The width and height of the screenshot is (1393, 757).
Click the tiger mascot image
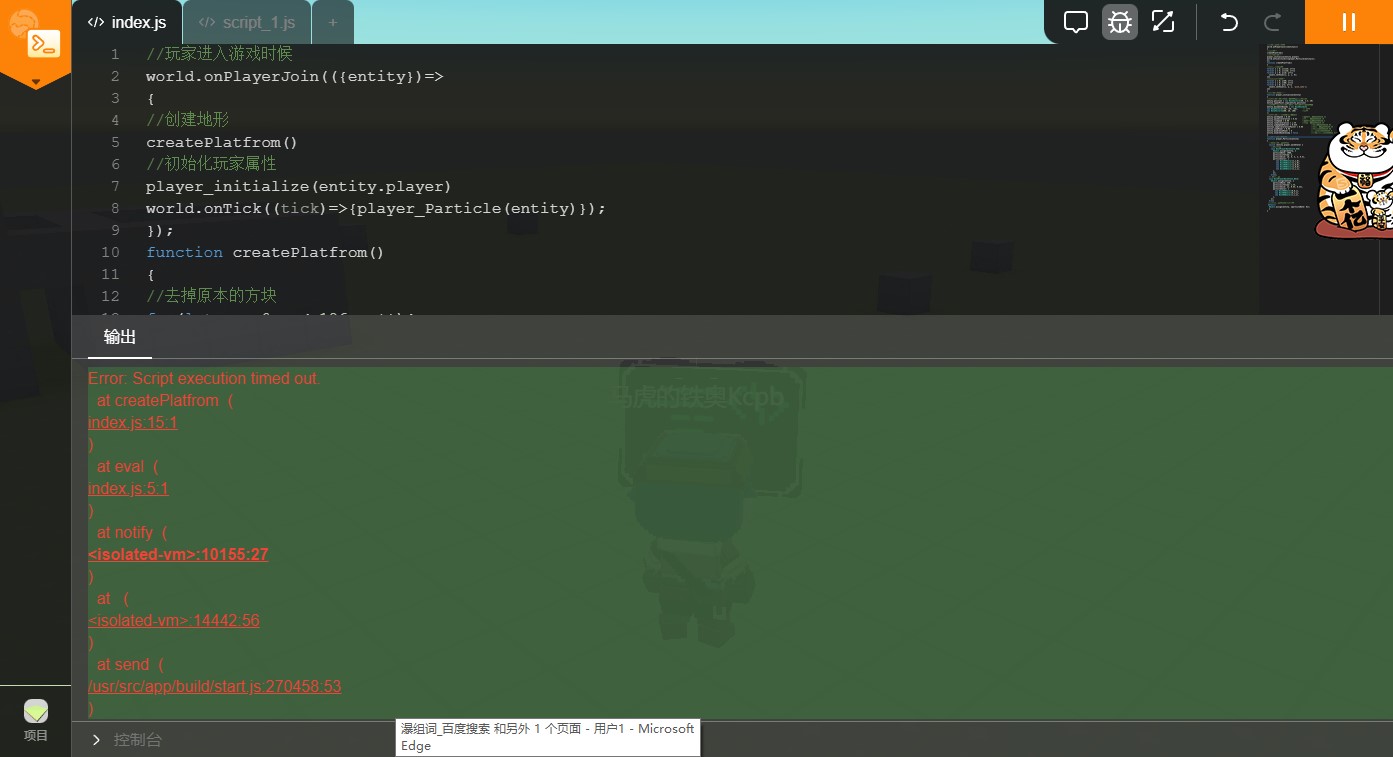[x=1354, y=181]
